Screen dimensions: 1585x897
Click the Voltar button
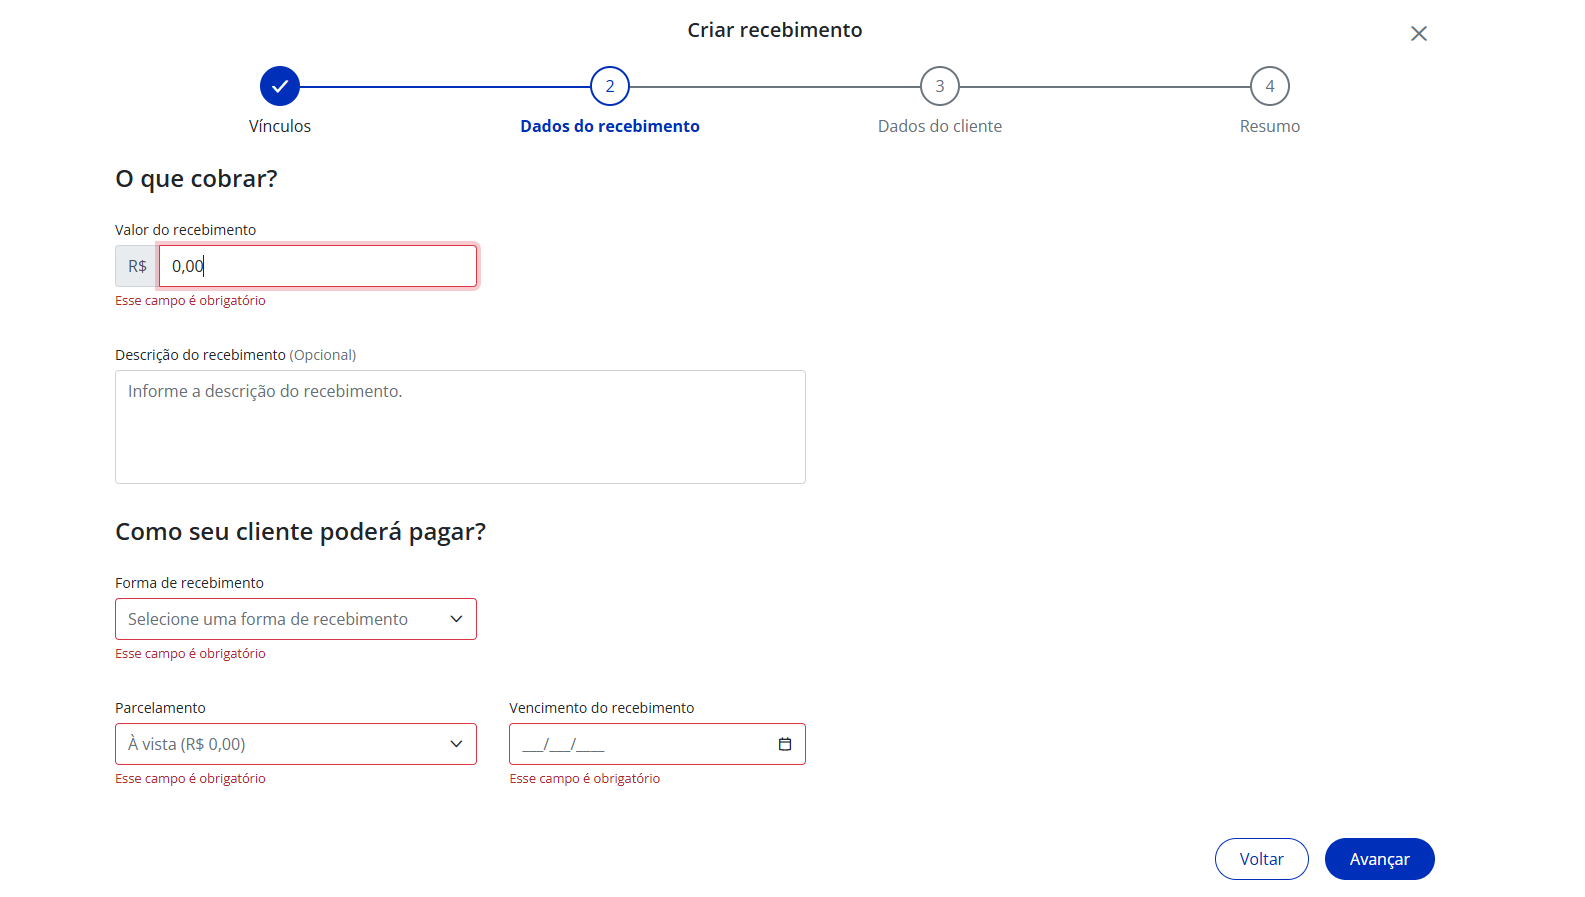[x=1262, y=859]
